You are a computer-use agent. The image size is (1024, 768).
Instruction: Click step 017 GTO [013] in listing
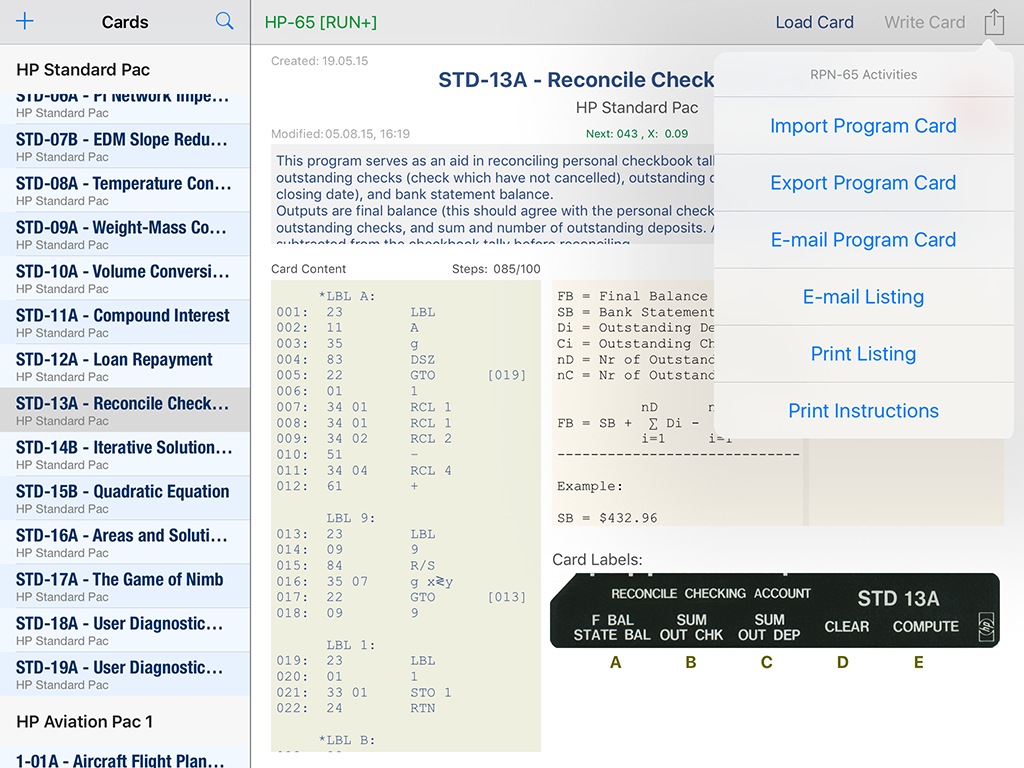tap(401, 597)
